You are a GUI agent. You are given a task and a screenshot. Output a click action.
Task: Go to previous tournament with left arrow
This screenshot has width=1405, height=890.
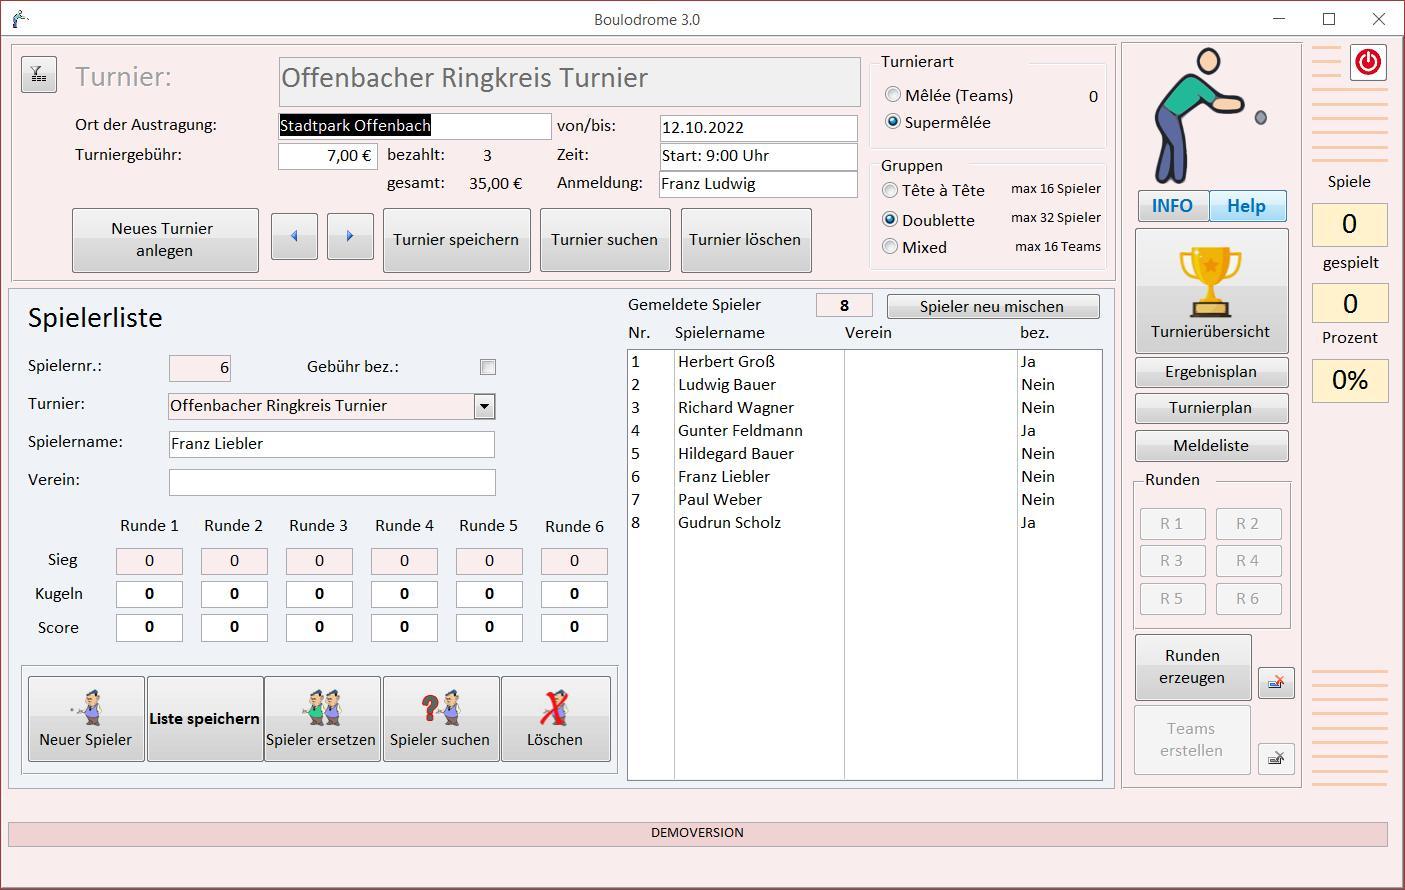[294, 237]
